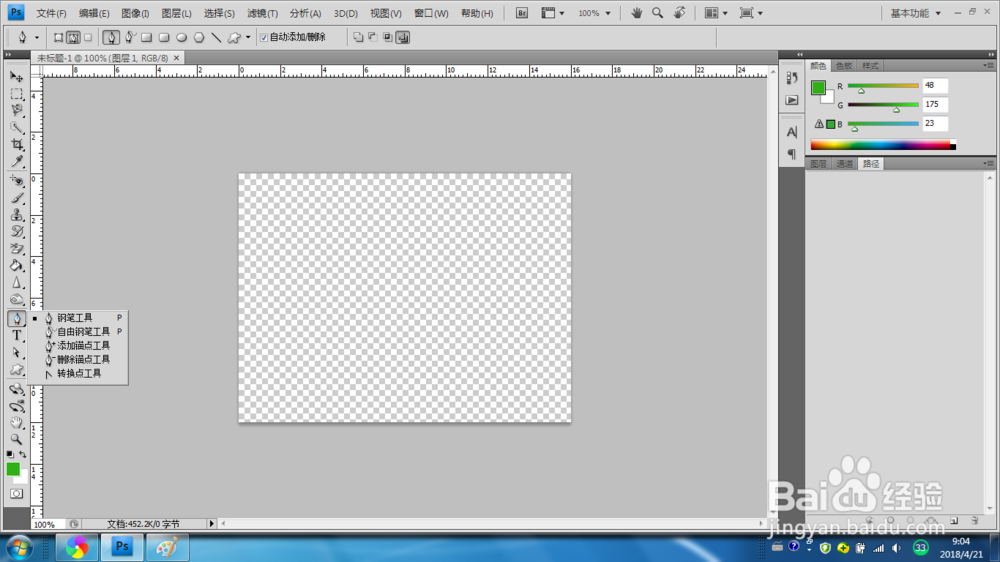The image size is (1000, 562).
Task: Toggle the 自动添加/删除 checkbox
Action: point(264,38)
